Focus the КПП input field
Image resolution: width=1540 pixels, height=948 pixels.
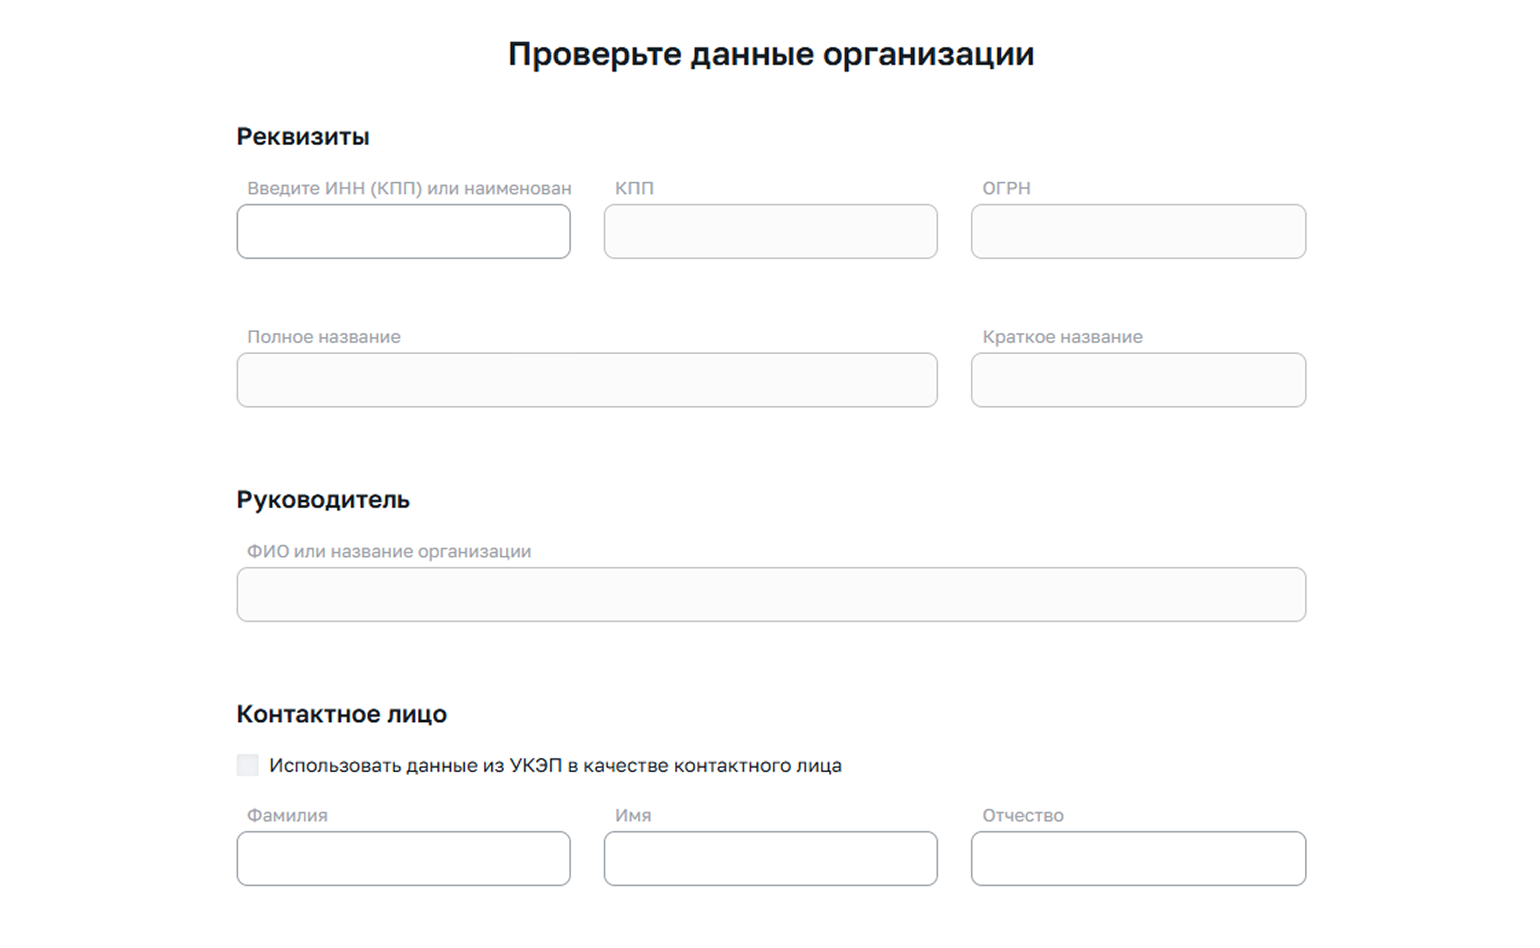(x=770, y=232)
